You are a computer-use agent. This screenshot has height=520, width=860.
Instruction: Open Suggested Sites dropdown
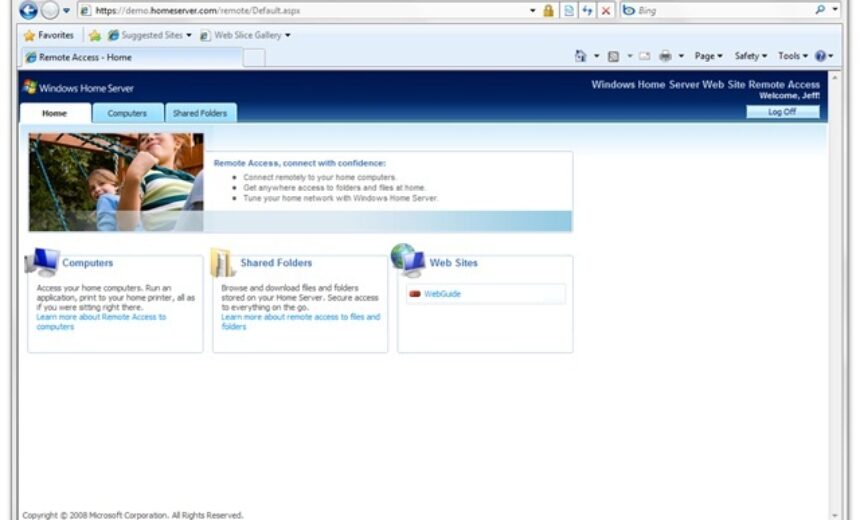pos(150,35)
